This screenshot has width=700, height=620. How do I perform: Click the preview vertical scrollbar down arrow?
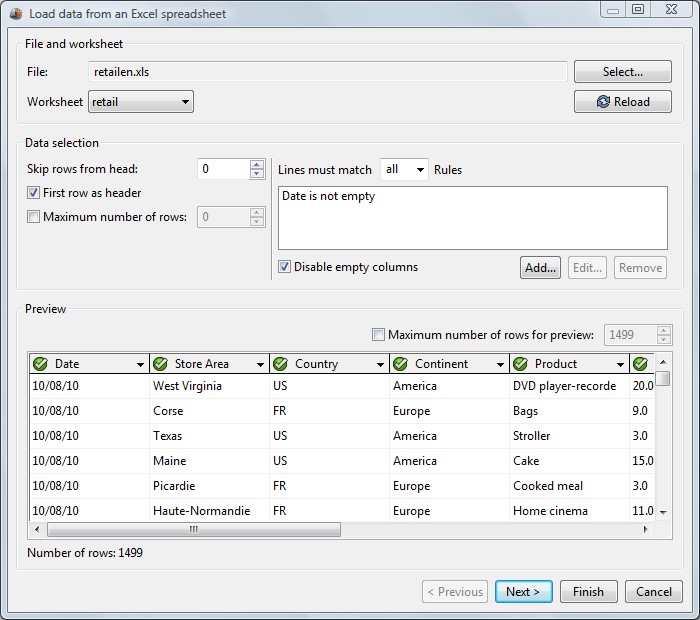click(663, 512)
